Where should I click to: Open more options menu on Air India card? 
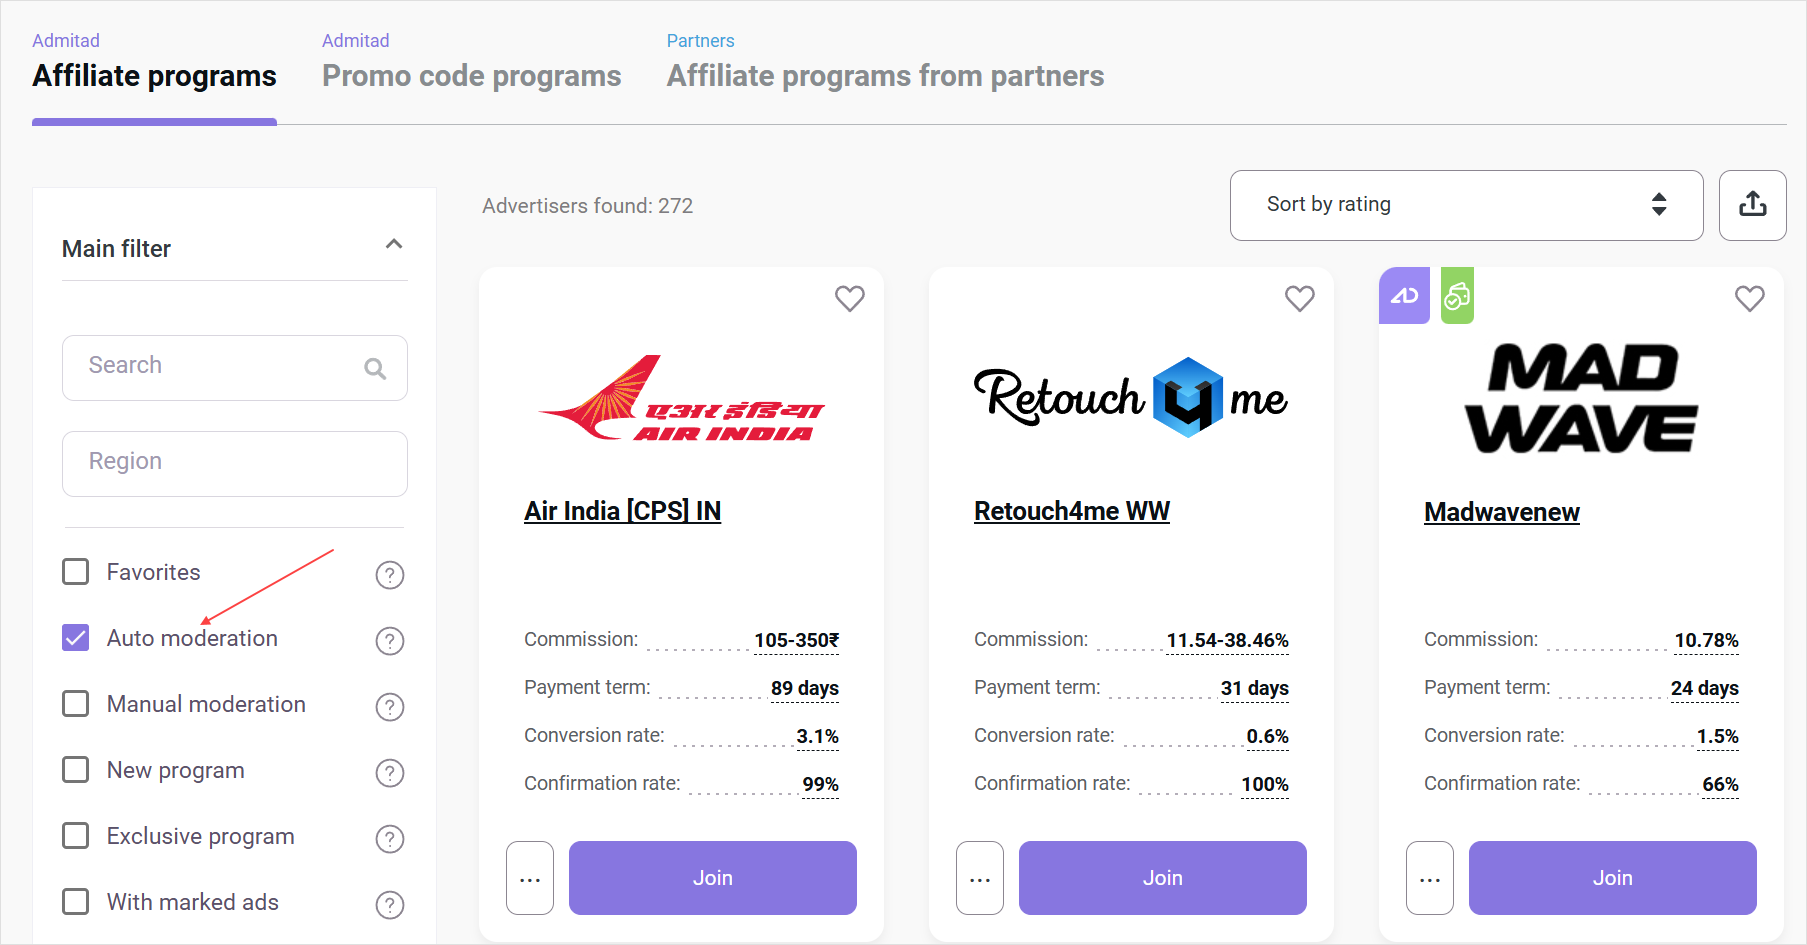pyautogui.click(x=530, y=878)
